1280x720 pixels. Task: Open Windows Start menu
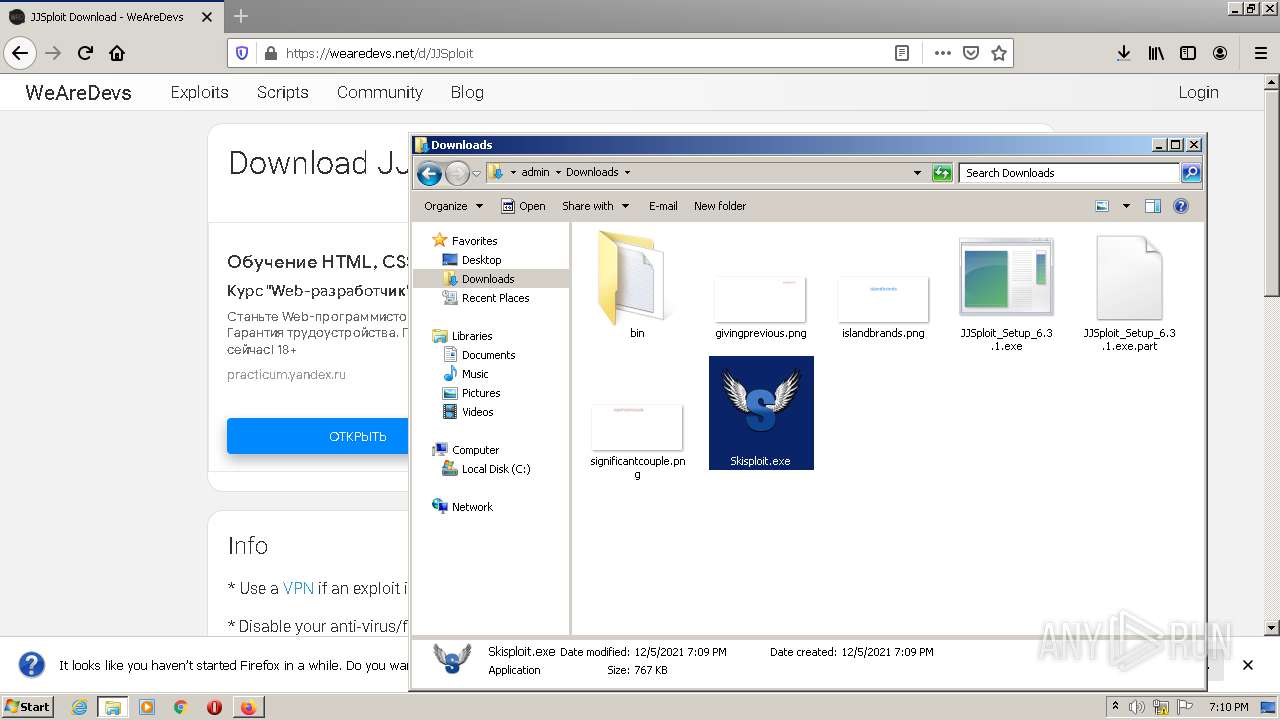pyautogui.click(x=28, y=706)
